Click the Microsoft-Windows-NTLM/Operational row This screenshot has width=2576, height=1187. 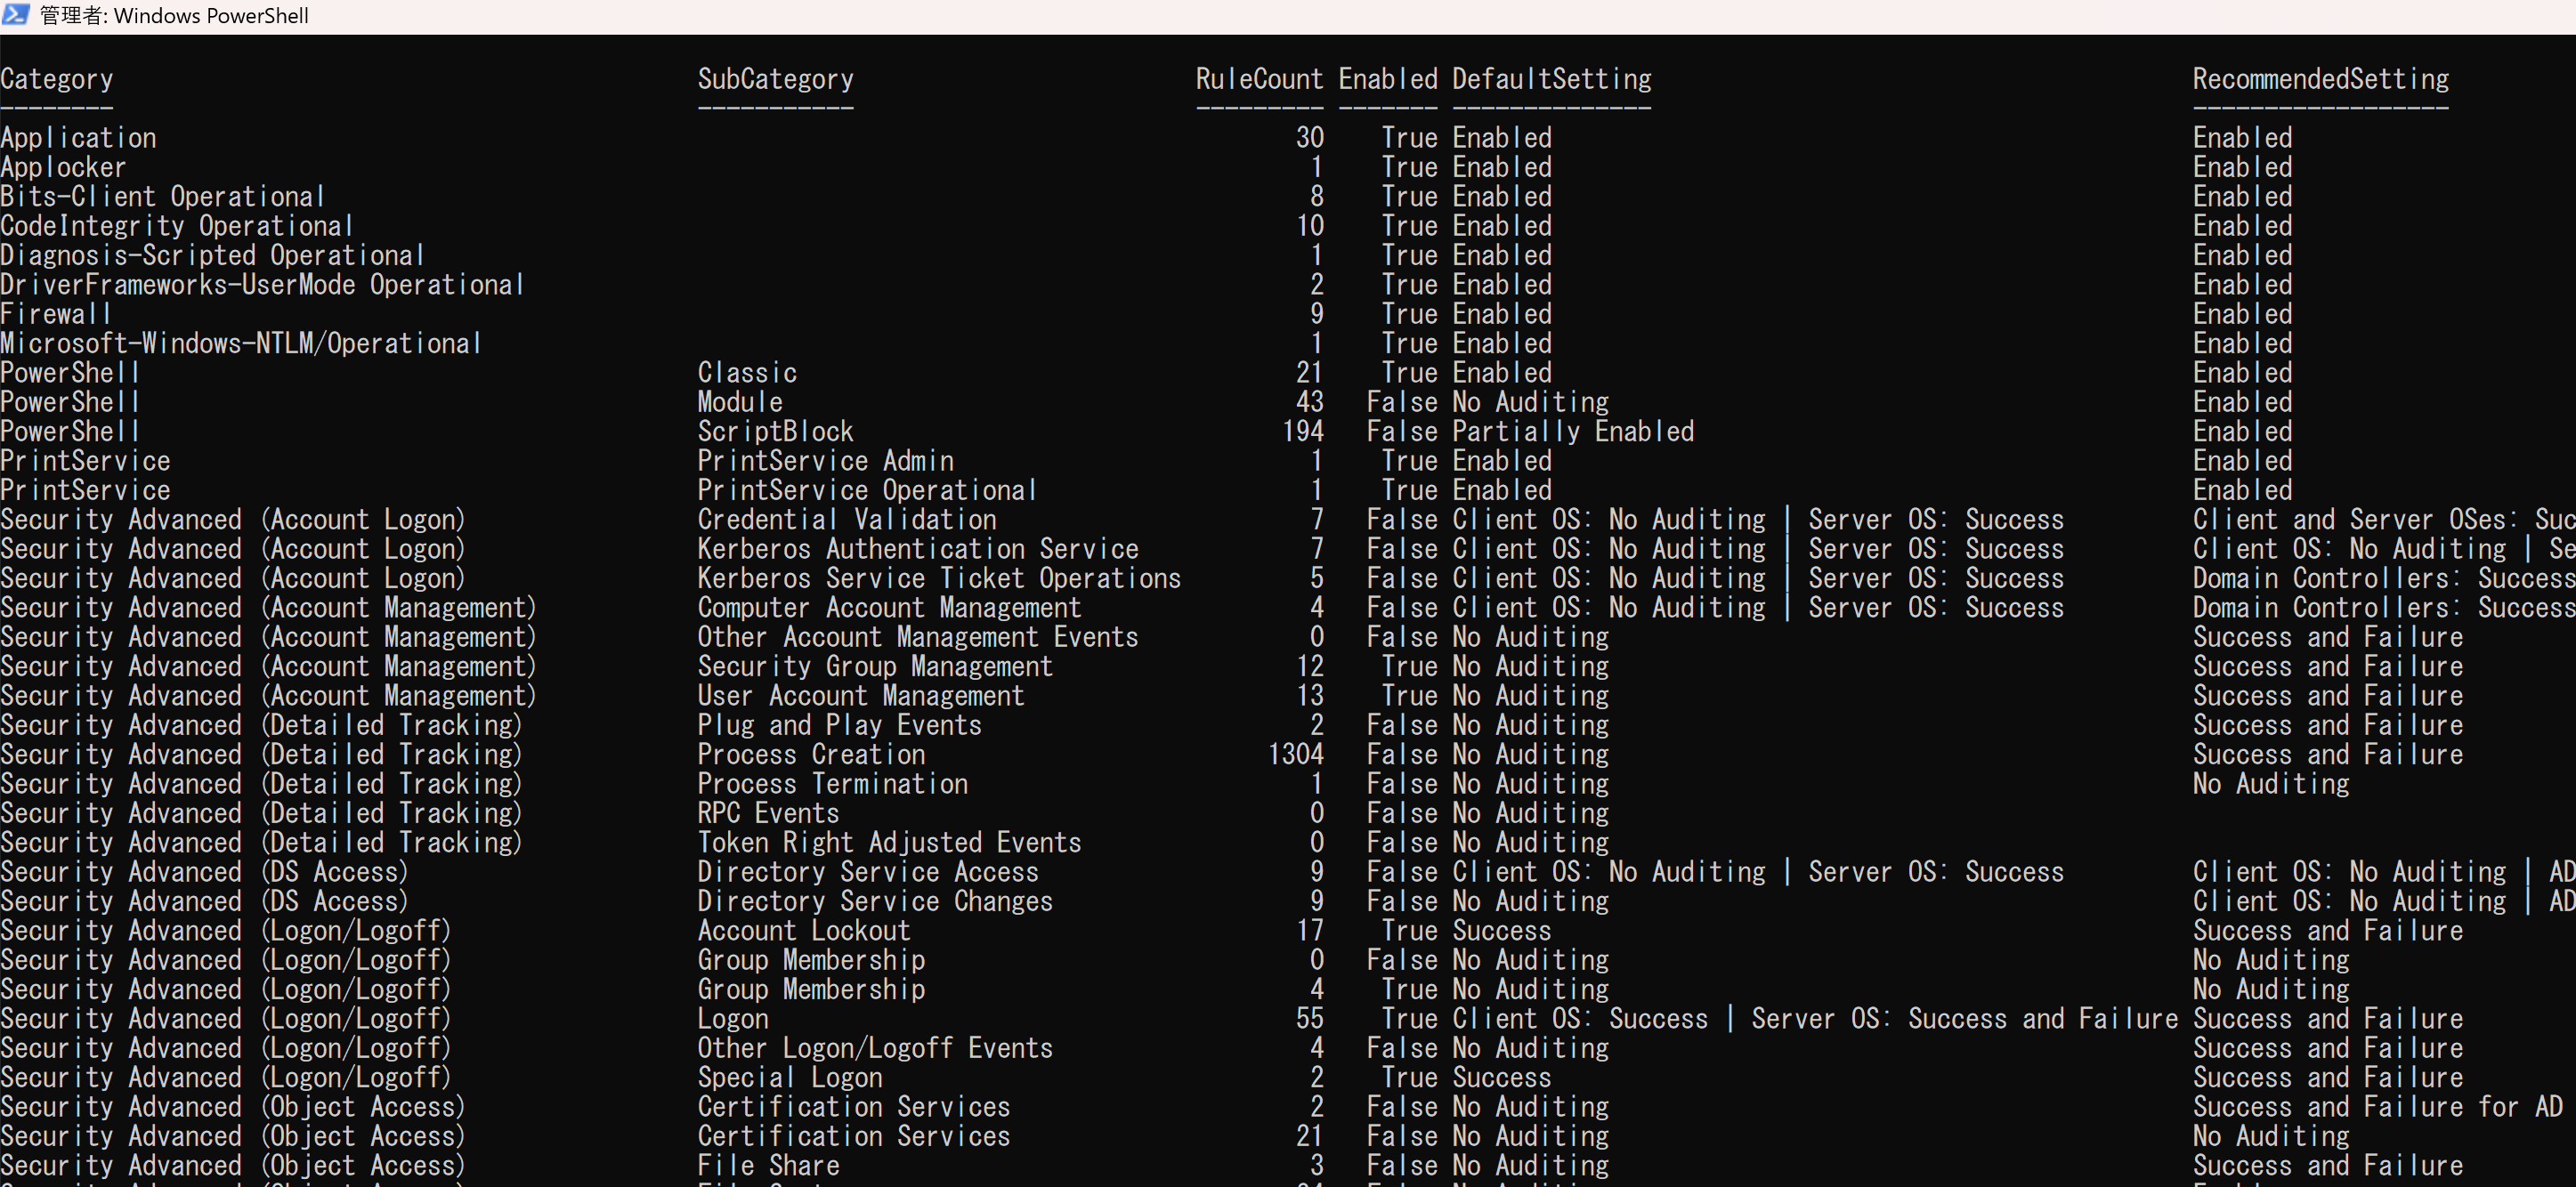click(x=241, y=344)
